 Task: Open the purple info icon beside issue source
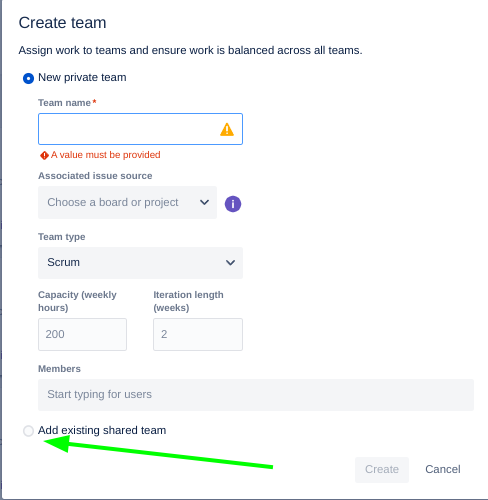click(x=233, y=204)
